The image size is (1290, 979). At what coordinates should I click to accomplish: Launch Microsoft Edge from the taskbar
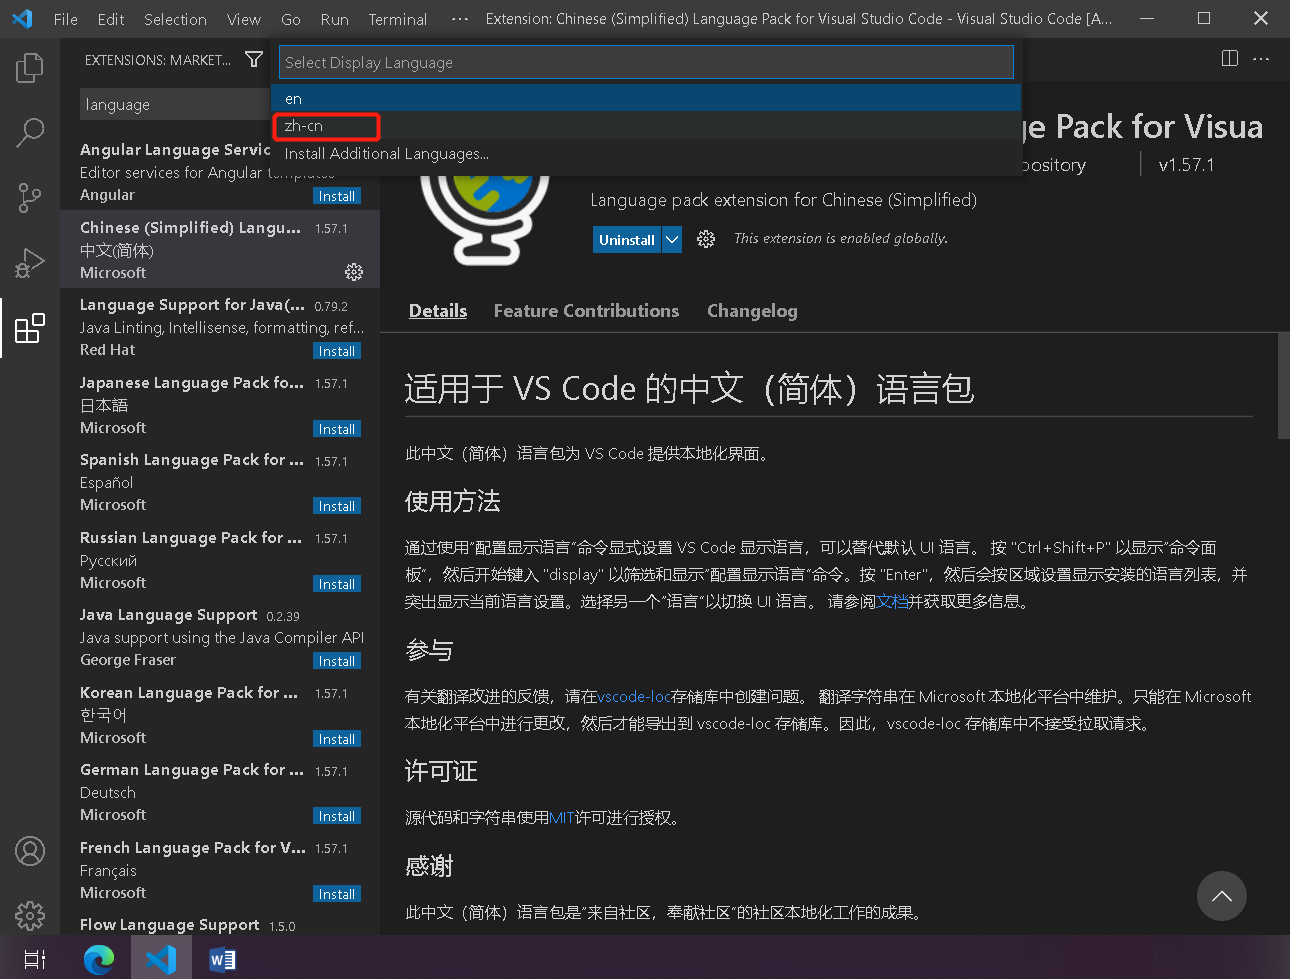(98, 959)
